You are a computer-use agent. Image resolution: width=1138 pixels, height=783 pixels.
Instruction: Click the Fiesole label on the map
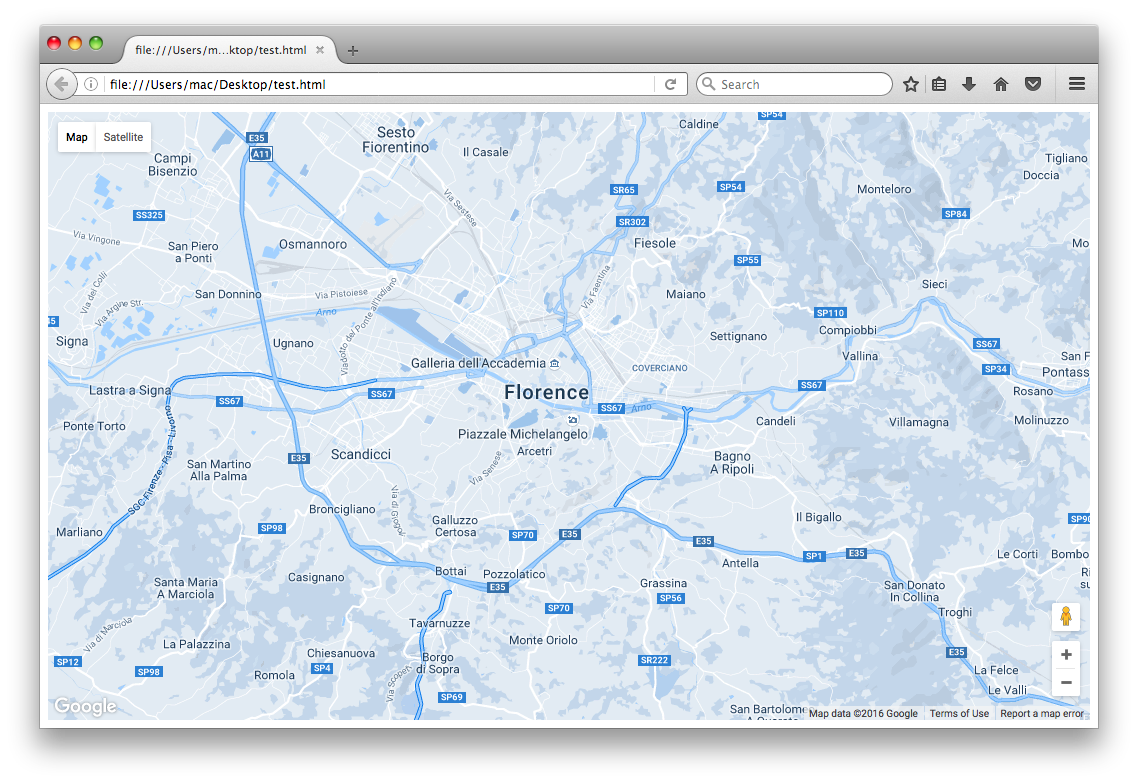(x=655, y=243)
